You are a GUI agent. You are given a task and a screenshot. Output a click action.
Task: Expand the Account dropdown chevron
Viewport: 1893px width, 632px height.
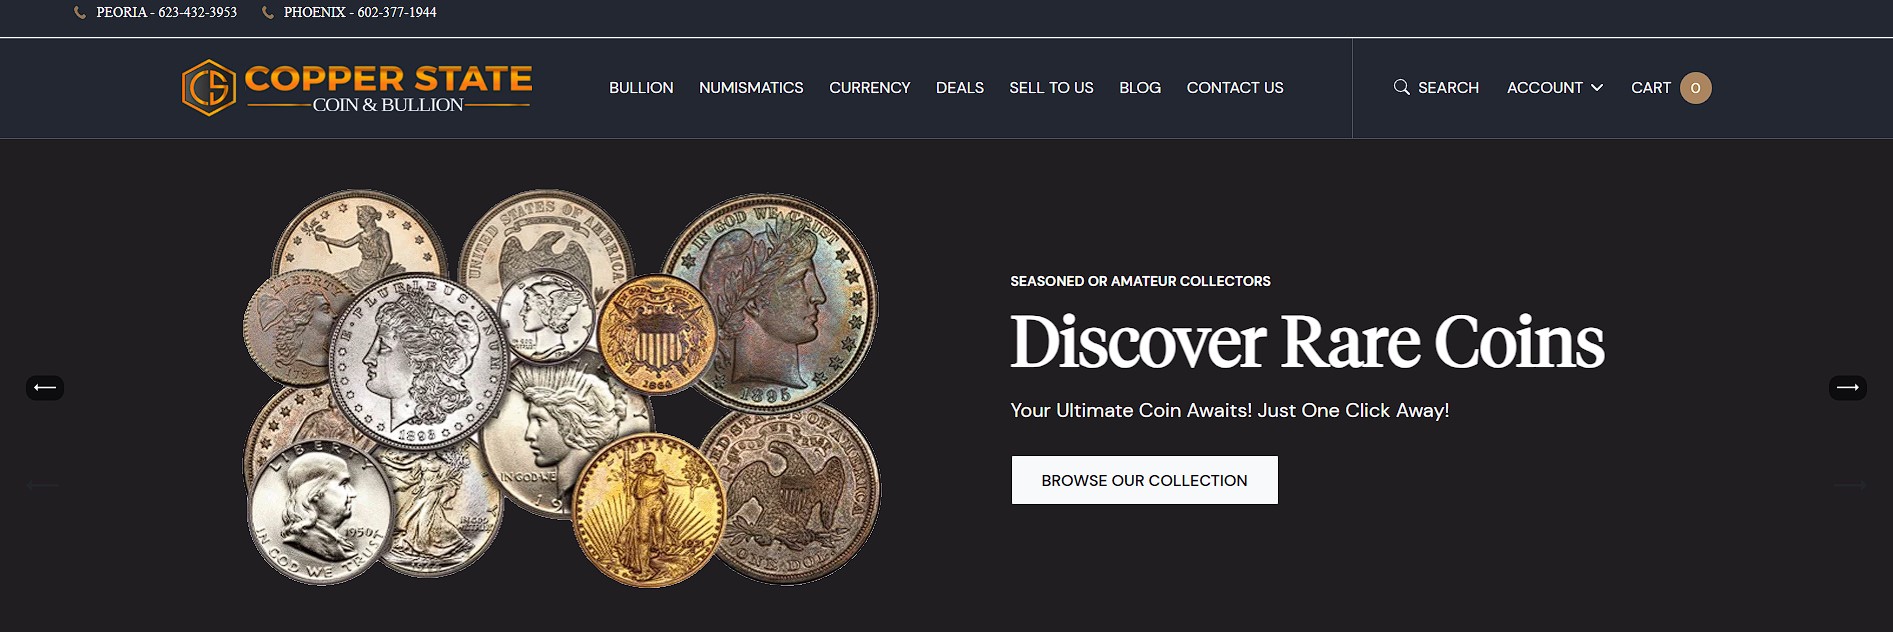1597,88
